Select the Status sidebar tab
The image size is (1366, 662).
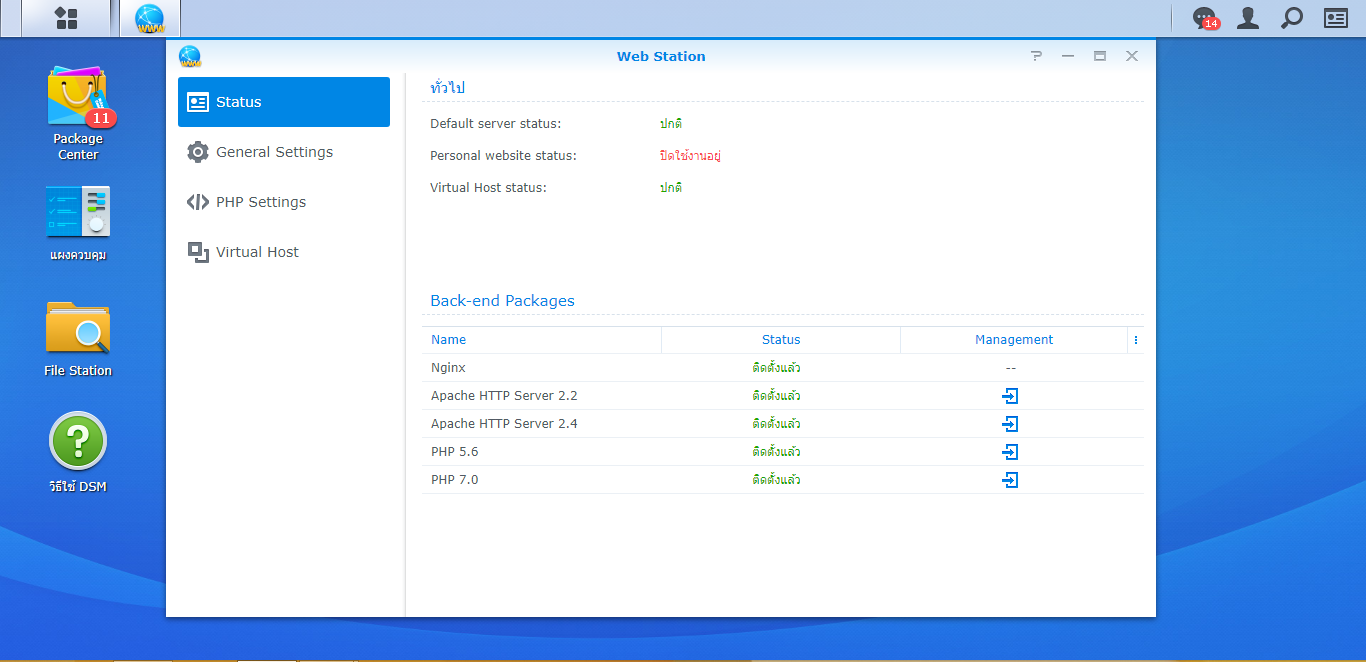point(284,102)
